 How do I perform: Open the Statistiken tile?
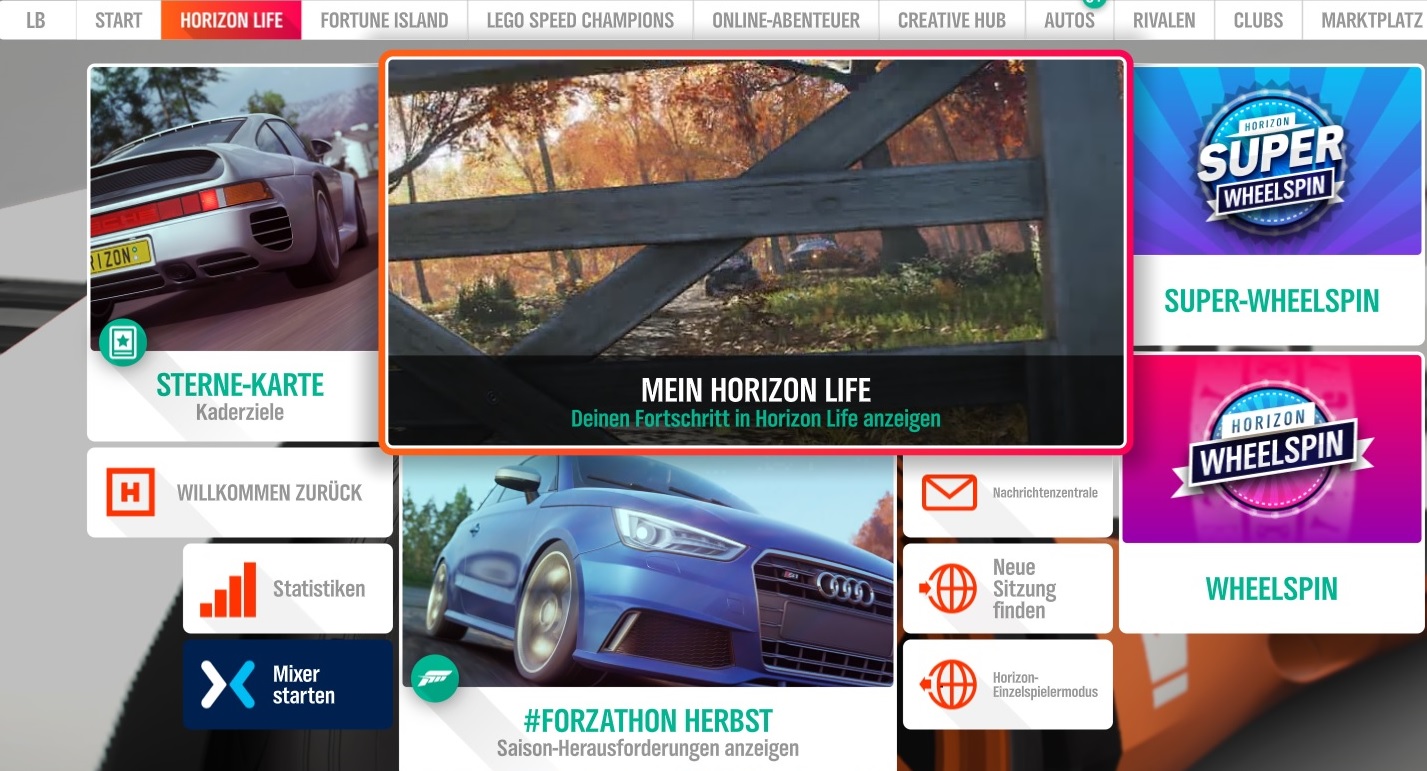[288, 589]
